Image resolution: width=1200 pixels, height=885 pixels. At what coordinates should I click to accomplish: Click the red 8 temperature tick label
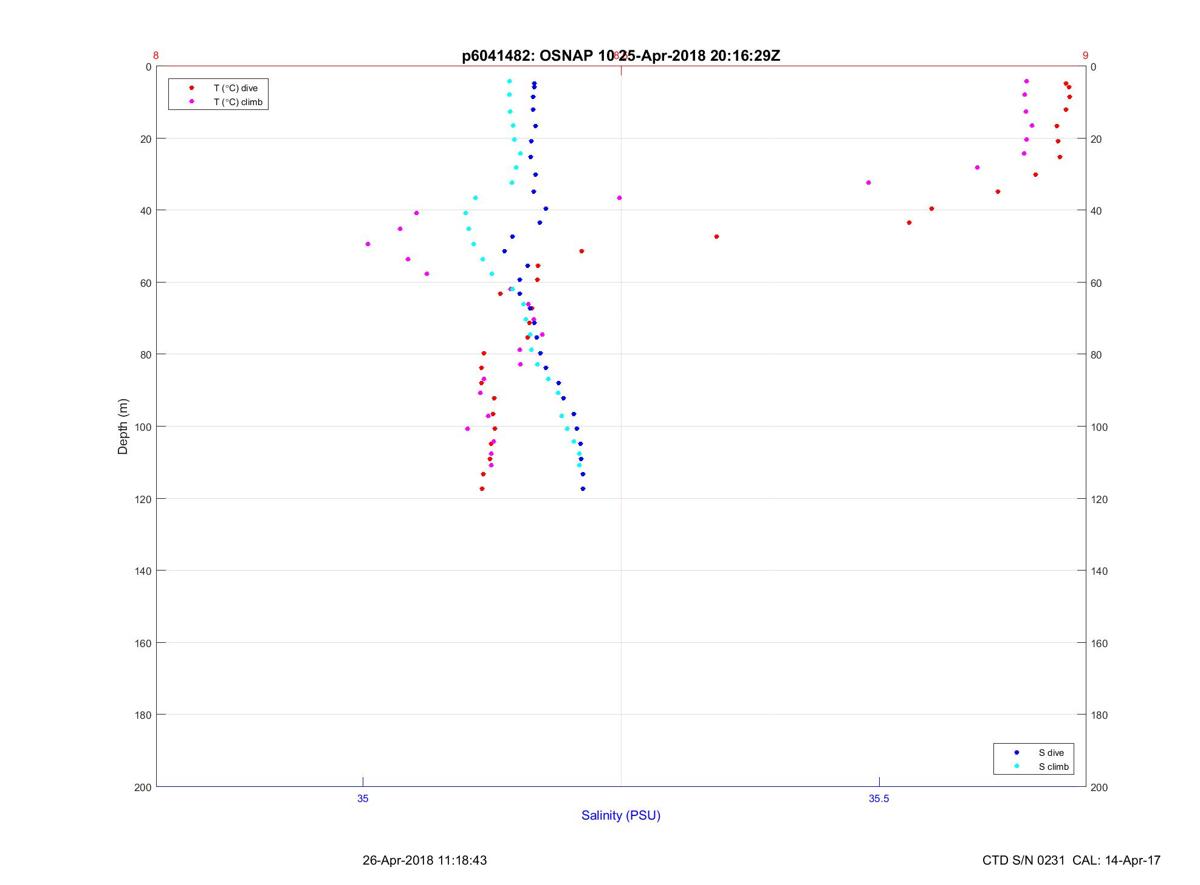(156, 56)
